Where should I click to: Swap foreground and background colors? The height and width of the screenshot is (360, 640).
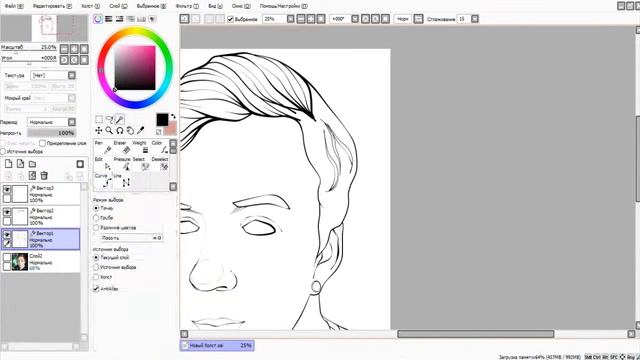click(x=173, y=117)
